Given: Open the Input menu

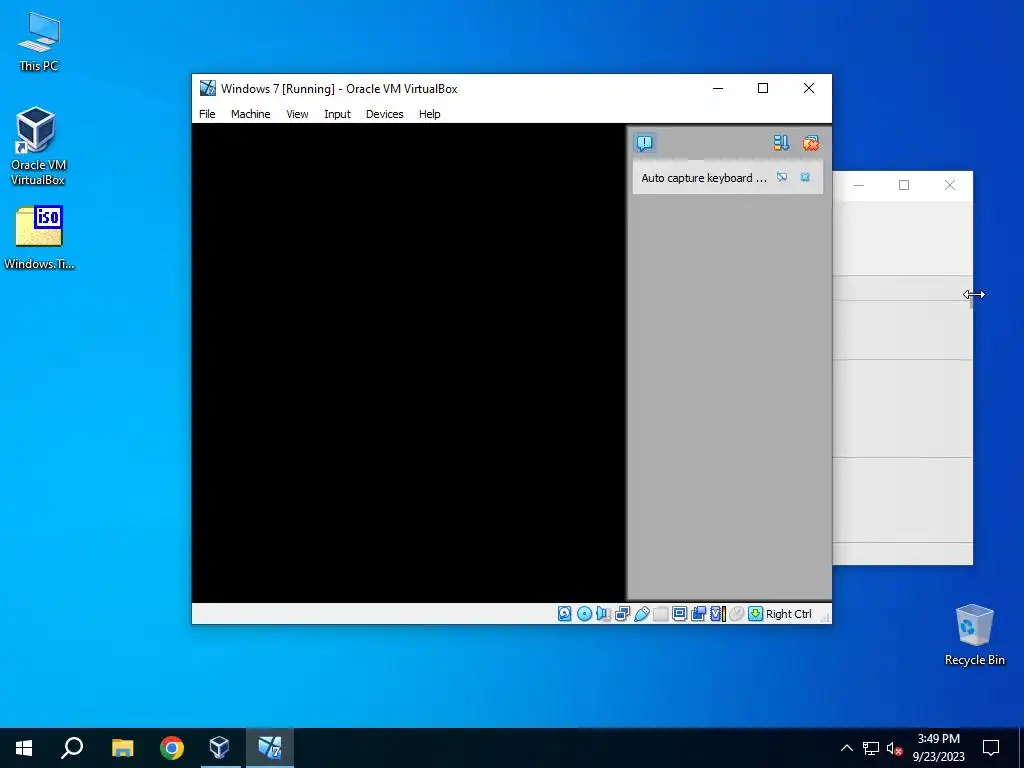Looking at the screenshot, I should pyautogui.click(x=337, y=114).
